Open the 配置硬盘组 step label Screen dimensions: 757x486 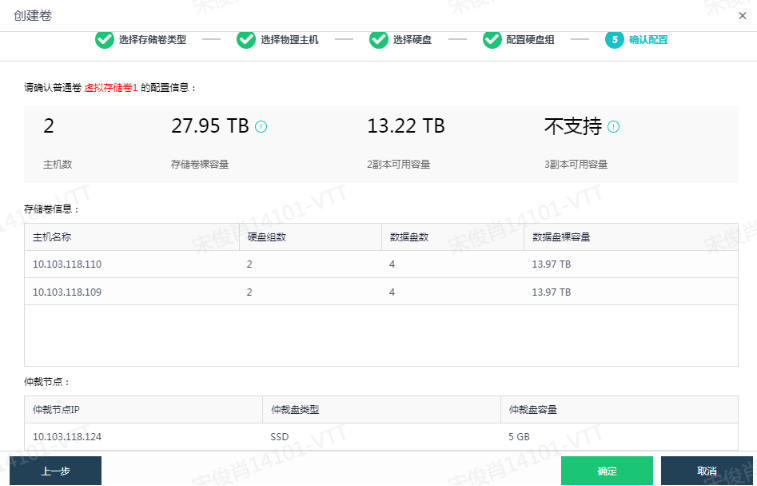tap(530, 40)
